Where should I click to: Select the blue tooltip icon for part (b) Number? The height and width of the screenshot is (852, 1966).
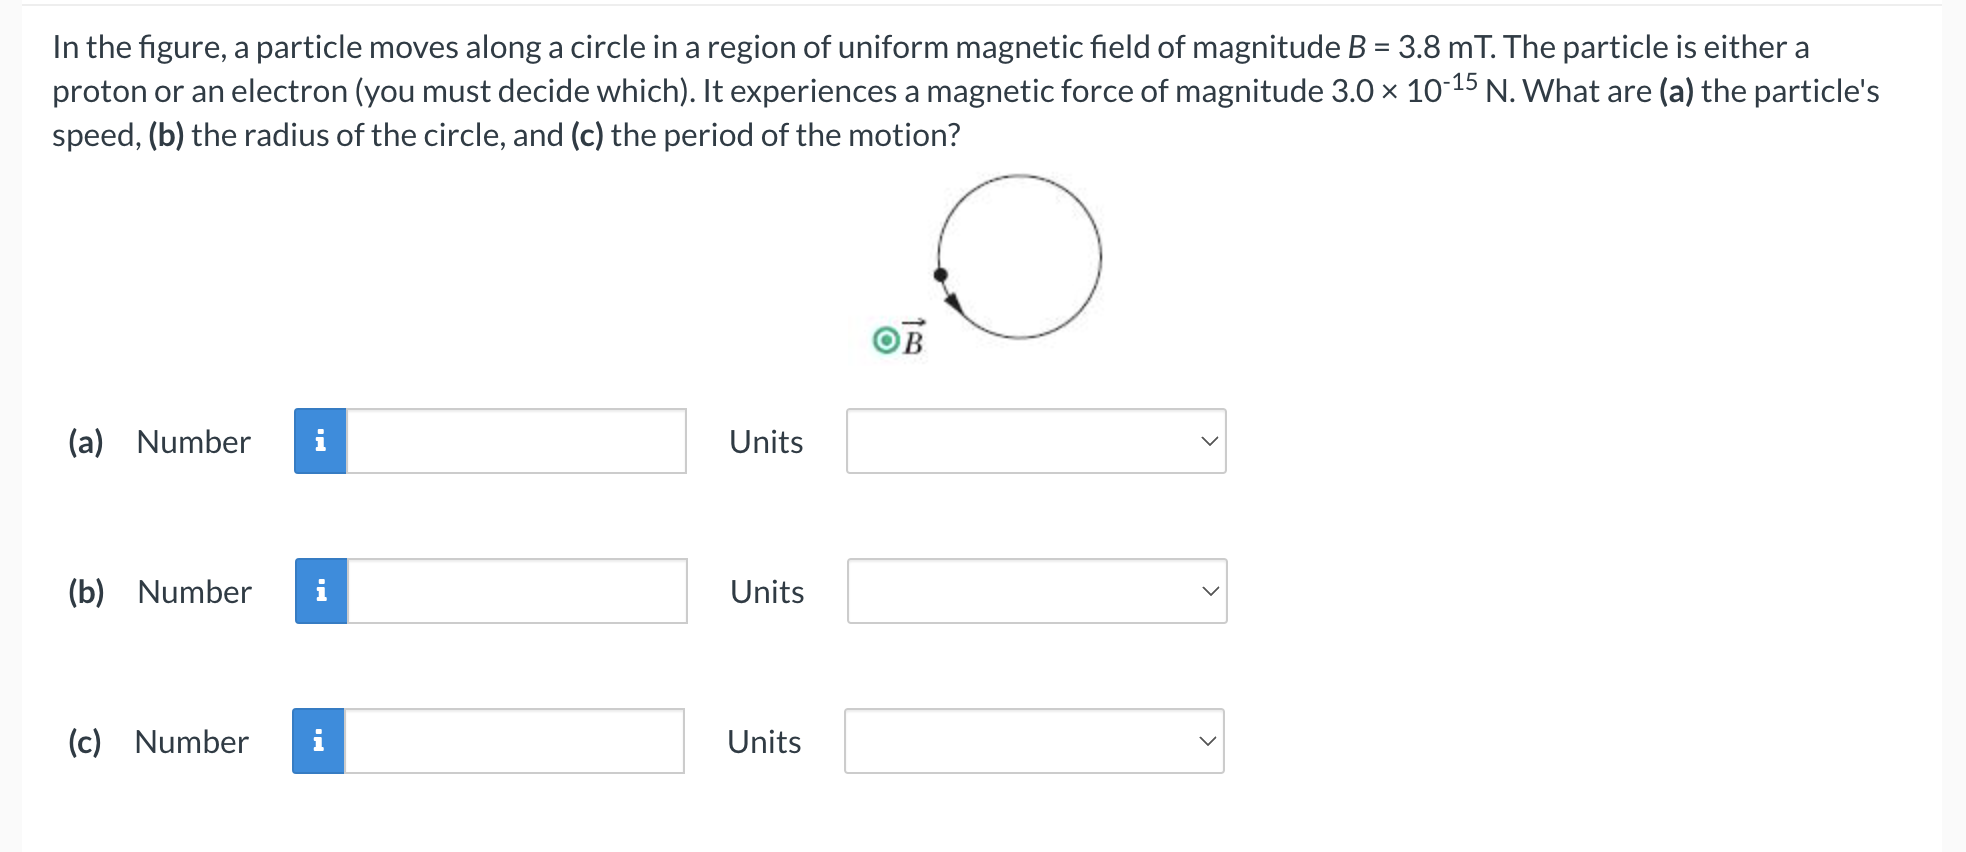click(x=320, y=591)
